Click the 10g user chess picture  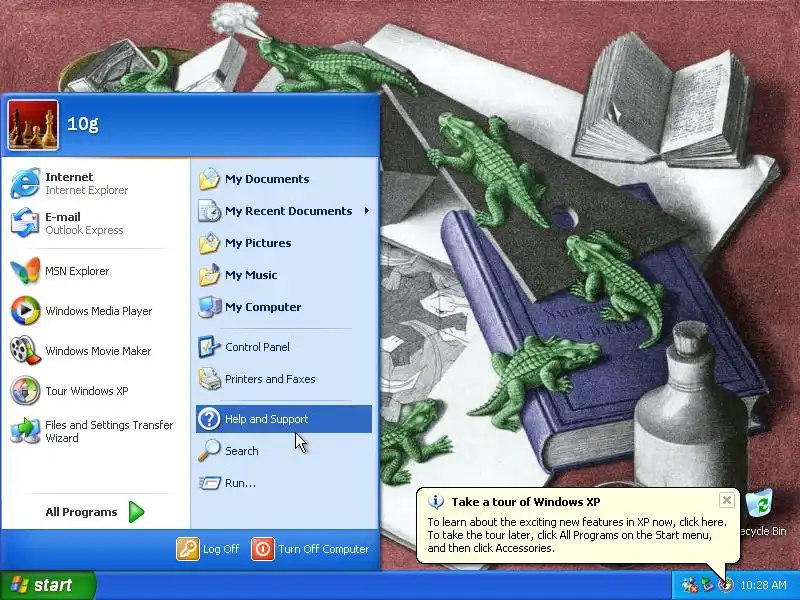33,125
